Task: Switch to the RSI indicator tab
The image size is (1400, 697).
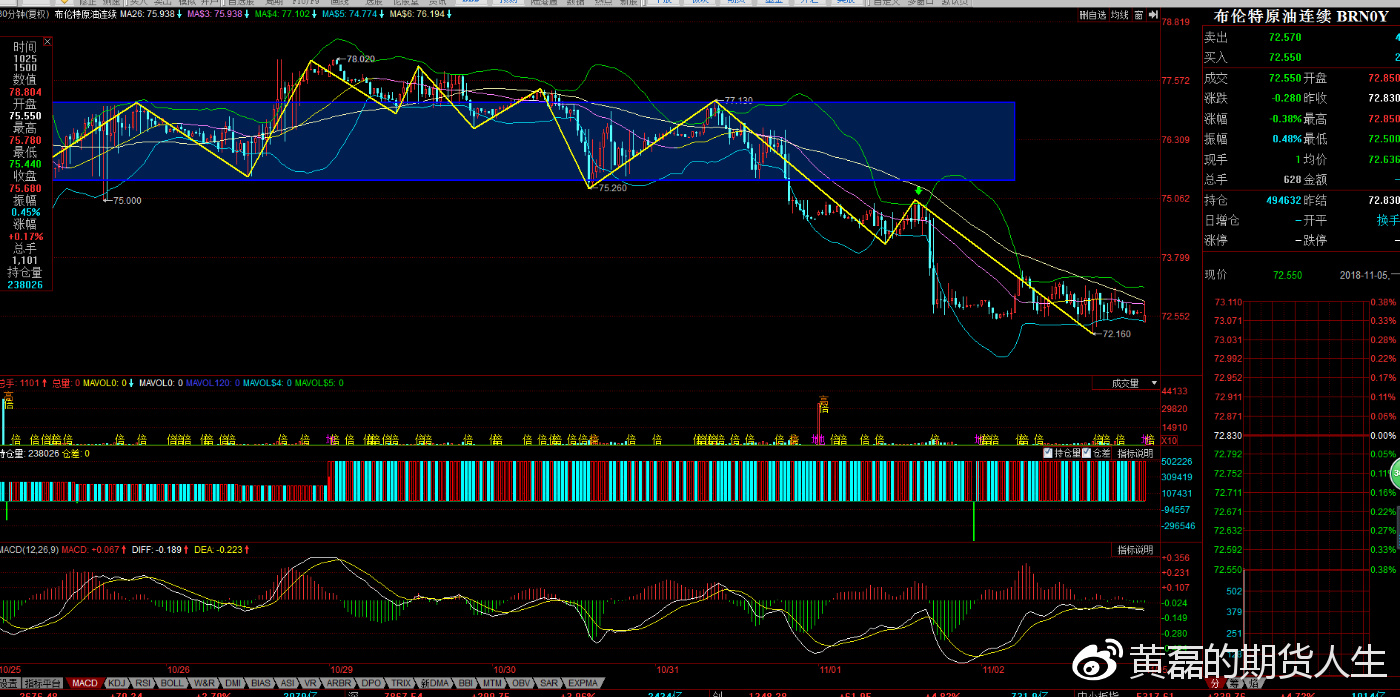Action: (x=144, y=683)
